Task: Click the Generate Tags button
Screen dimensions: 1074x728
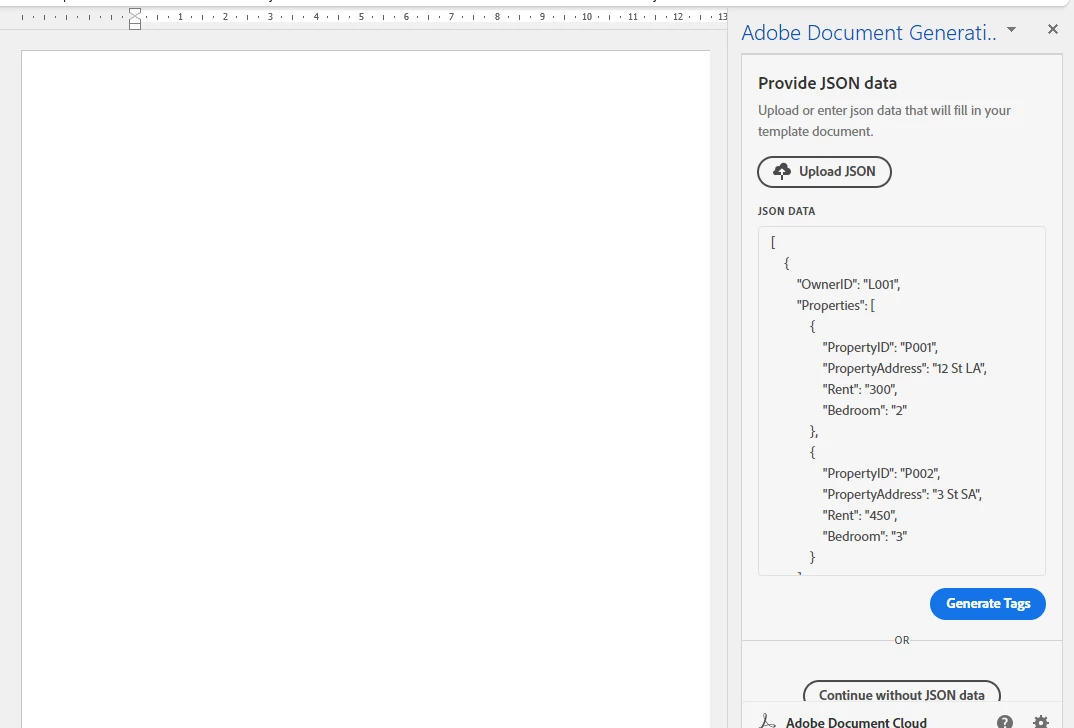Action: [988, 603]
